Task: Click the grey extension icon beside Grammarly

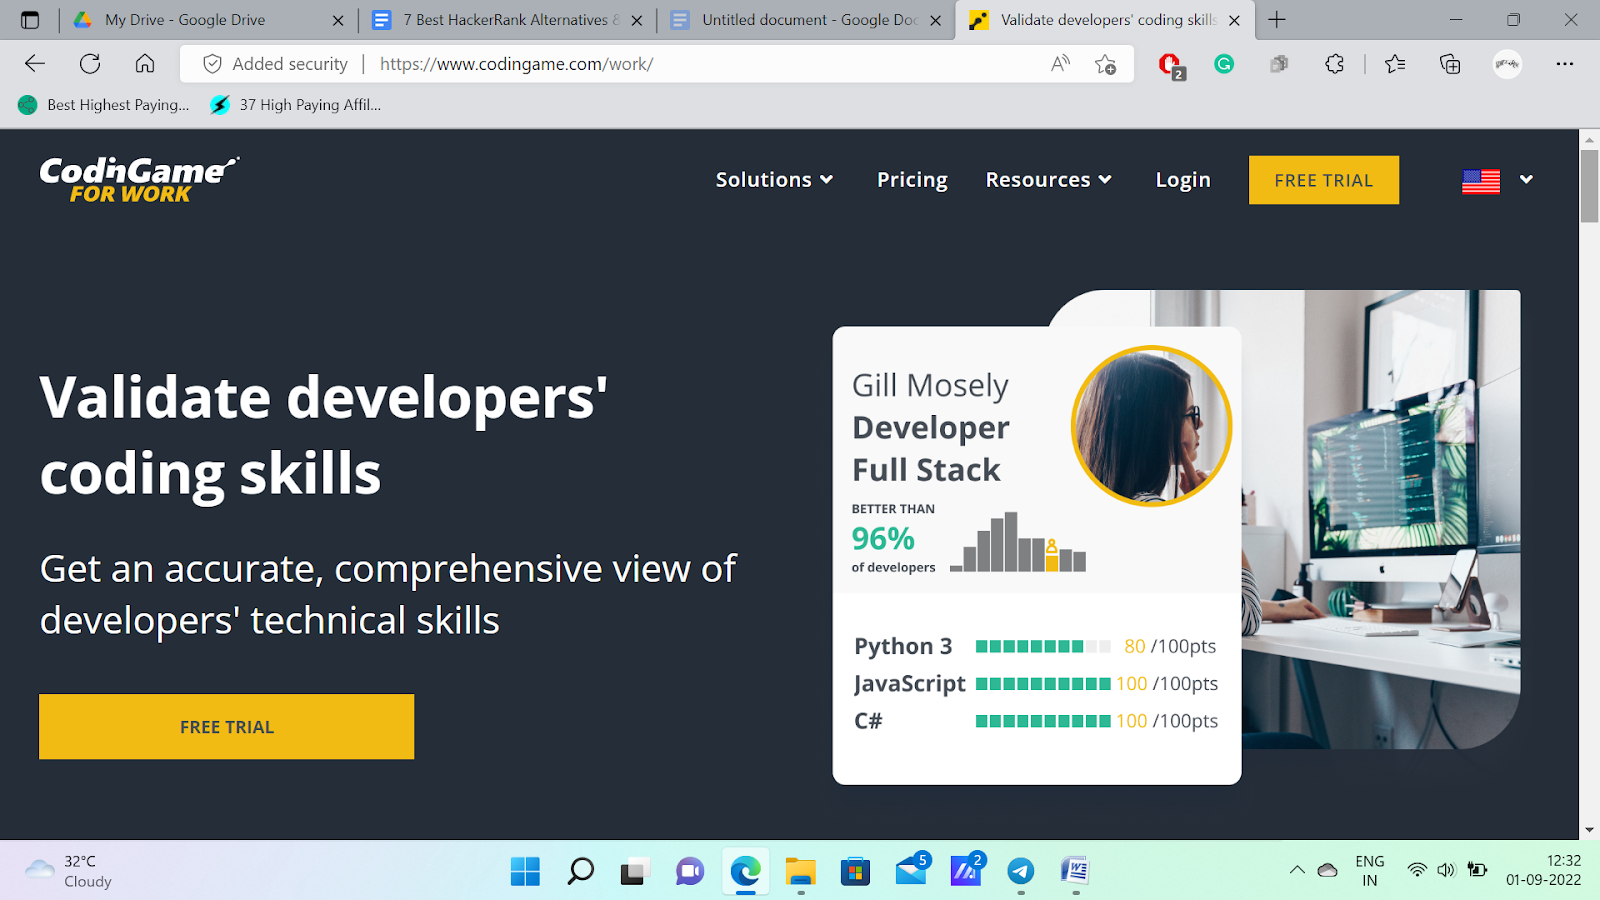Action: 1279,64
